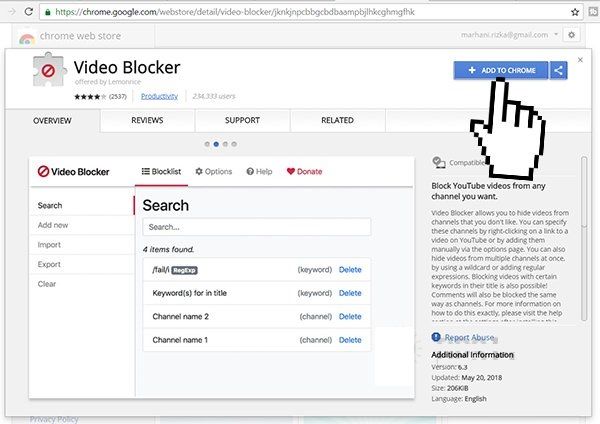This screenshot has width=600, height=424.
Task: Click the Channel name 1 row text
Action: (x=180, y=340)
